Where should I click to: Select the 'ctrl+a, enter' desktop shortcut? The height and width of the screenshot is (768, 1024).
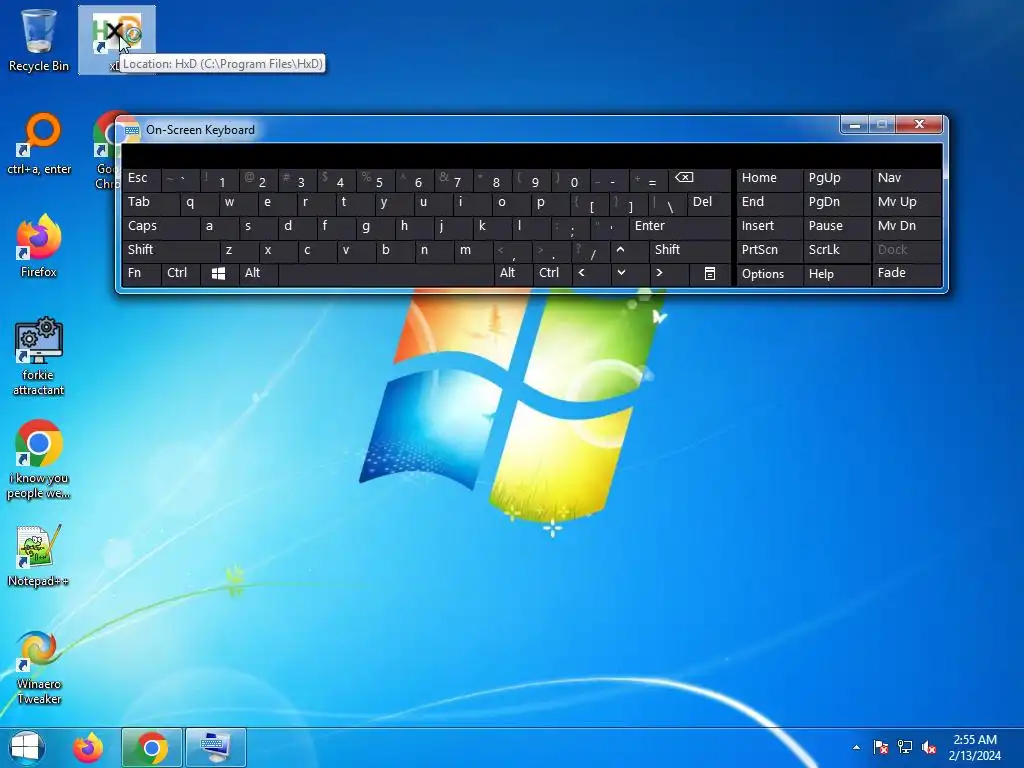pyautogui.click(x=39, y=144)
